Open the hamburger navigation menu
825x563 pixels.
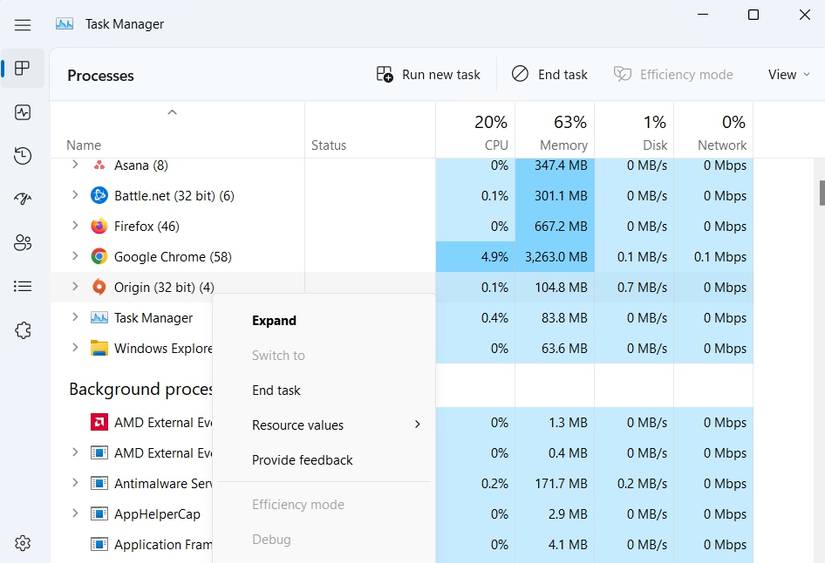pyautogui.click(x=23, y=24)
